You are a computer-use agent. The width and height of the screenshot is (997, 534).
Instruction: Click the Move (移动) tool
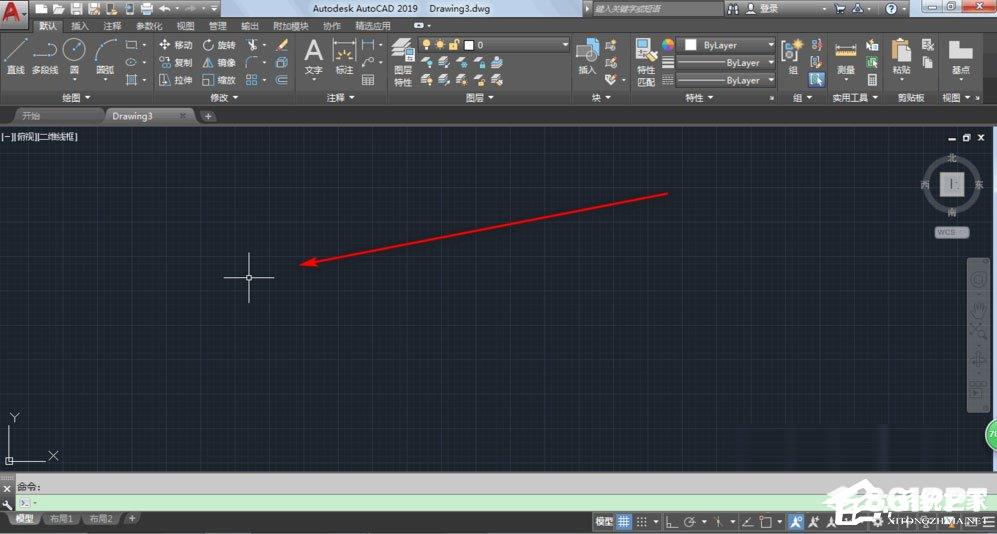[175, 44]
